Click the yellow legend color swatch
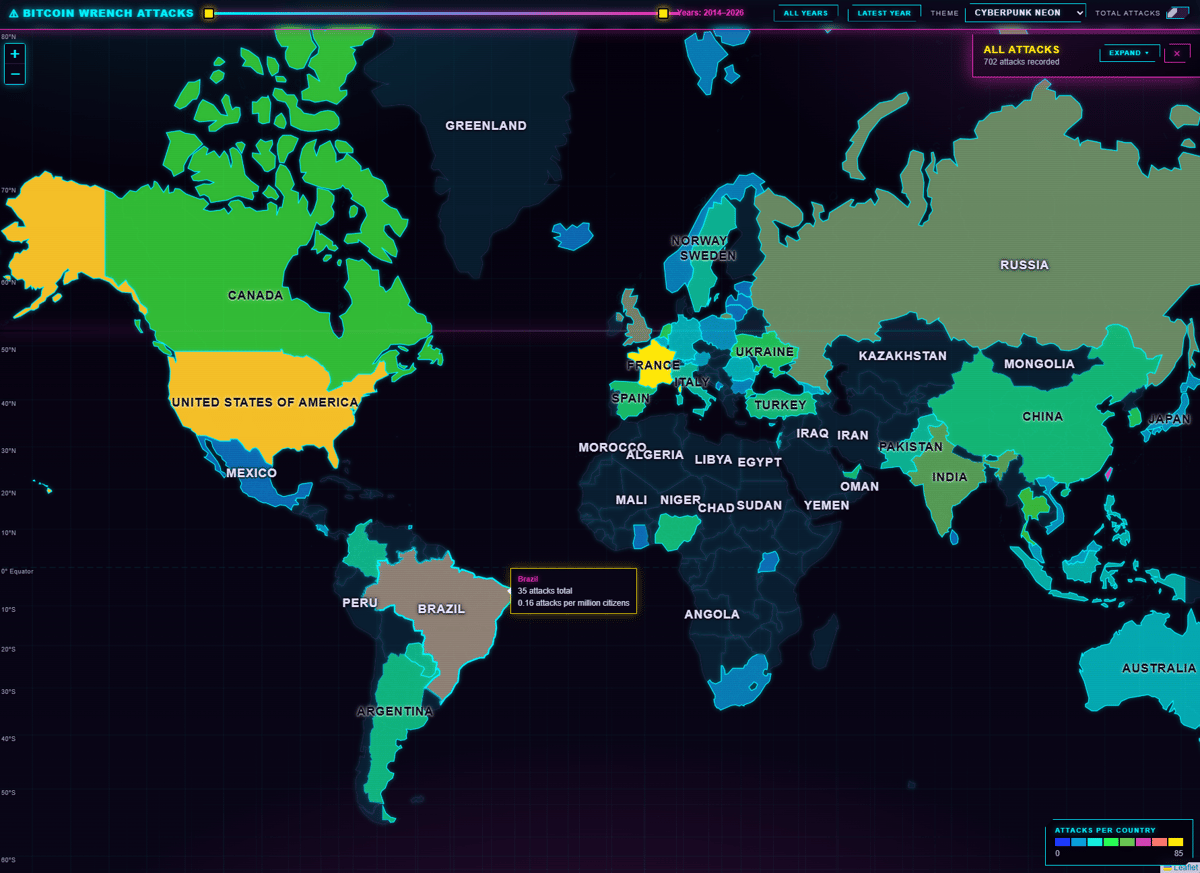This screenshot has height=873, width=1200. click(x=1175, y=842)
